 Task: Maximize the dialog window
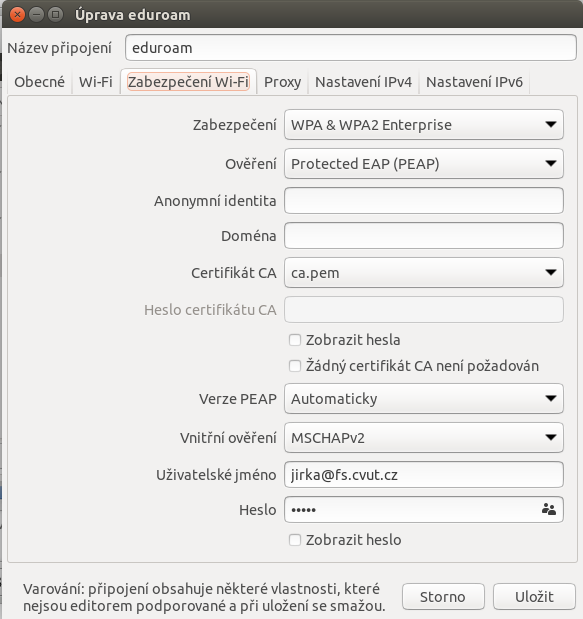[x=56, y=15]
